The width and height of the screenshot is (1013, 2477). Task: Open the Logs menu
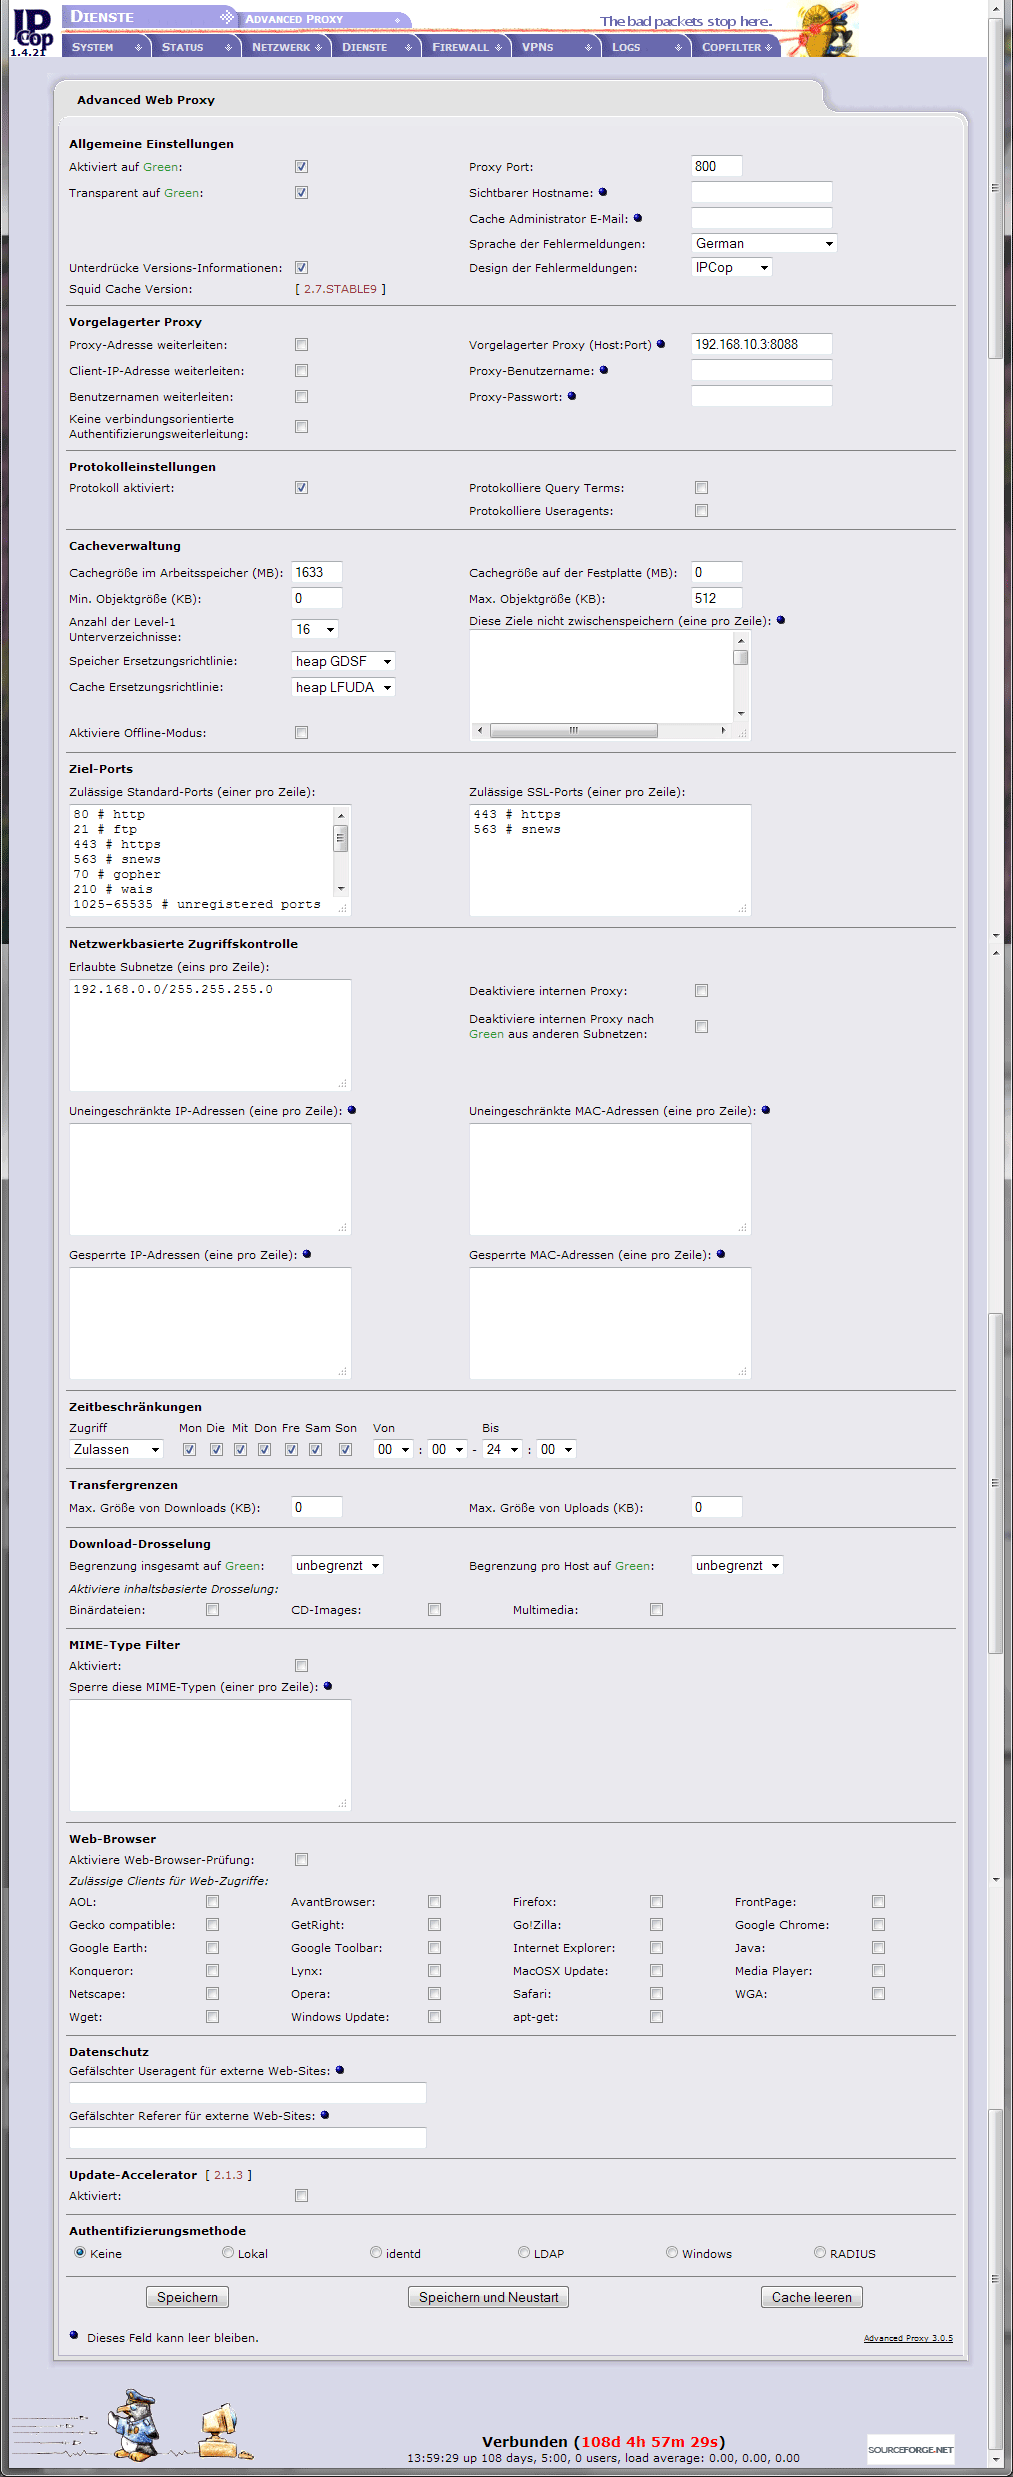coord(646,47)
